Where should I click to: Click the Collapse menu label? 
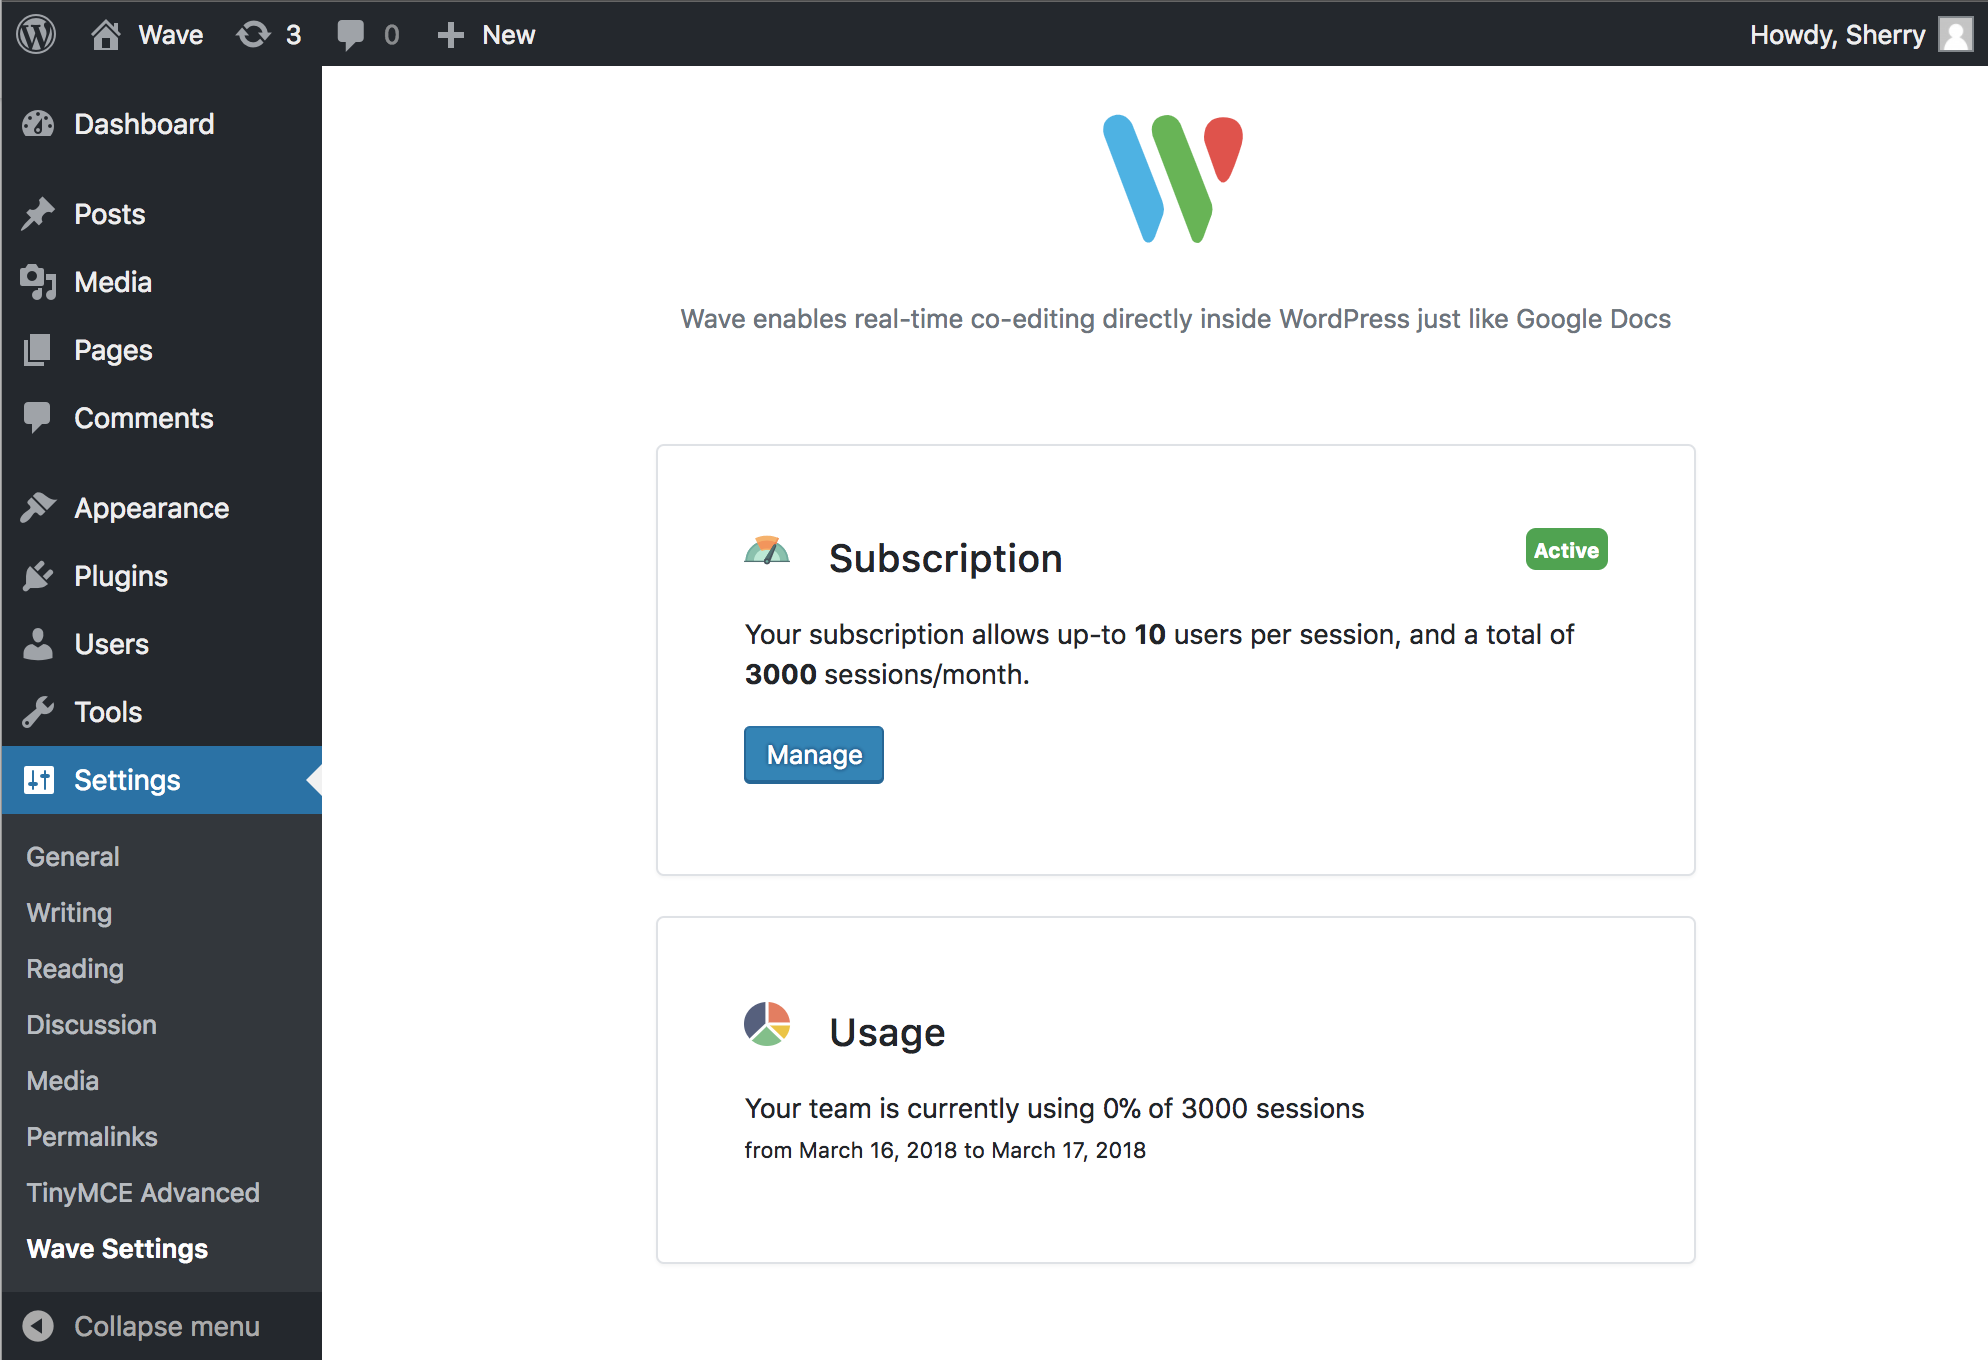click(x=167, y=1326)
